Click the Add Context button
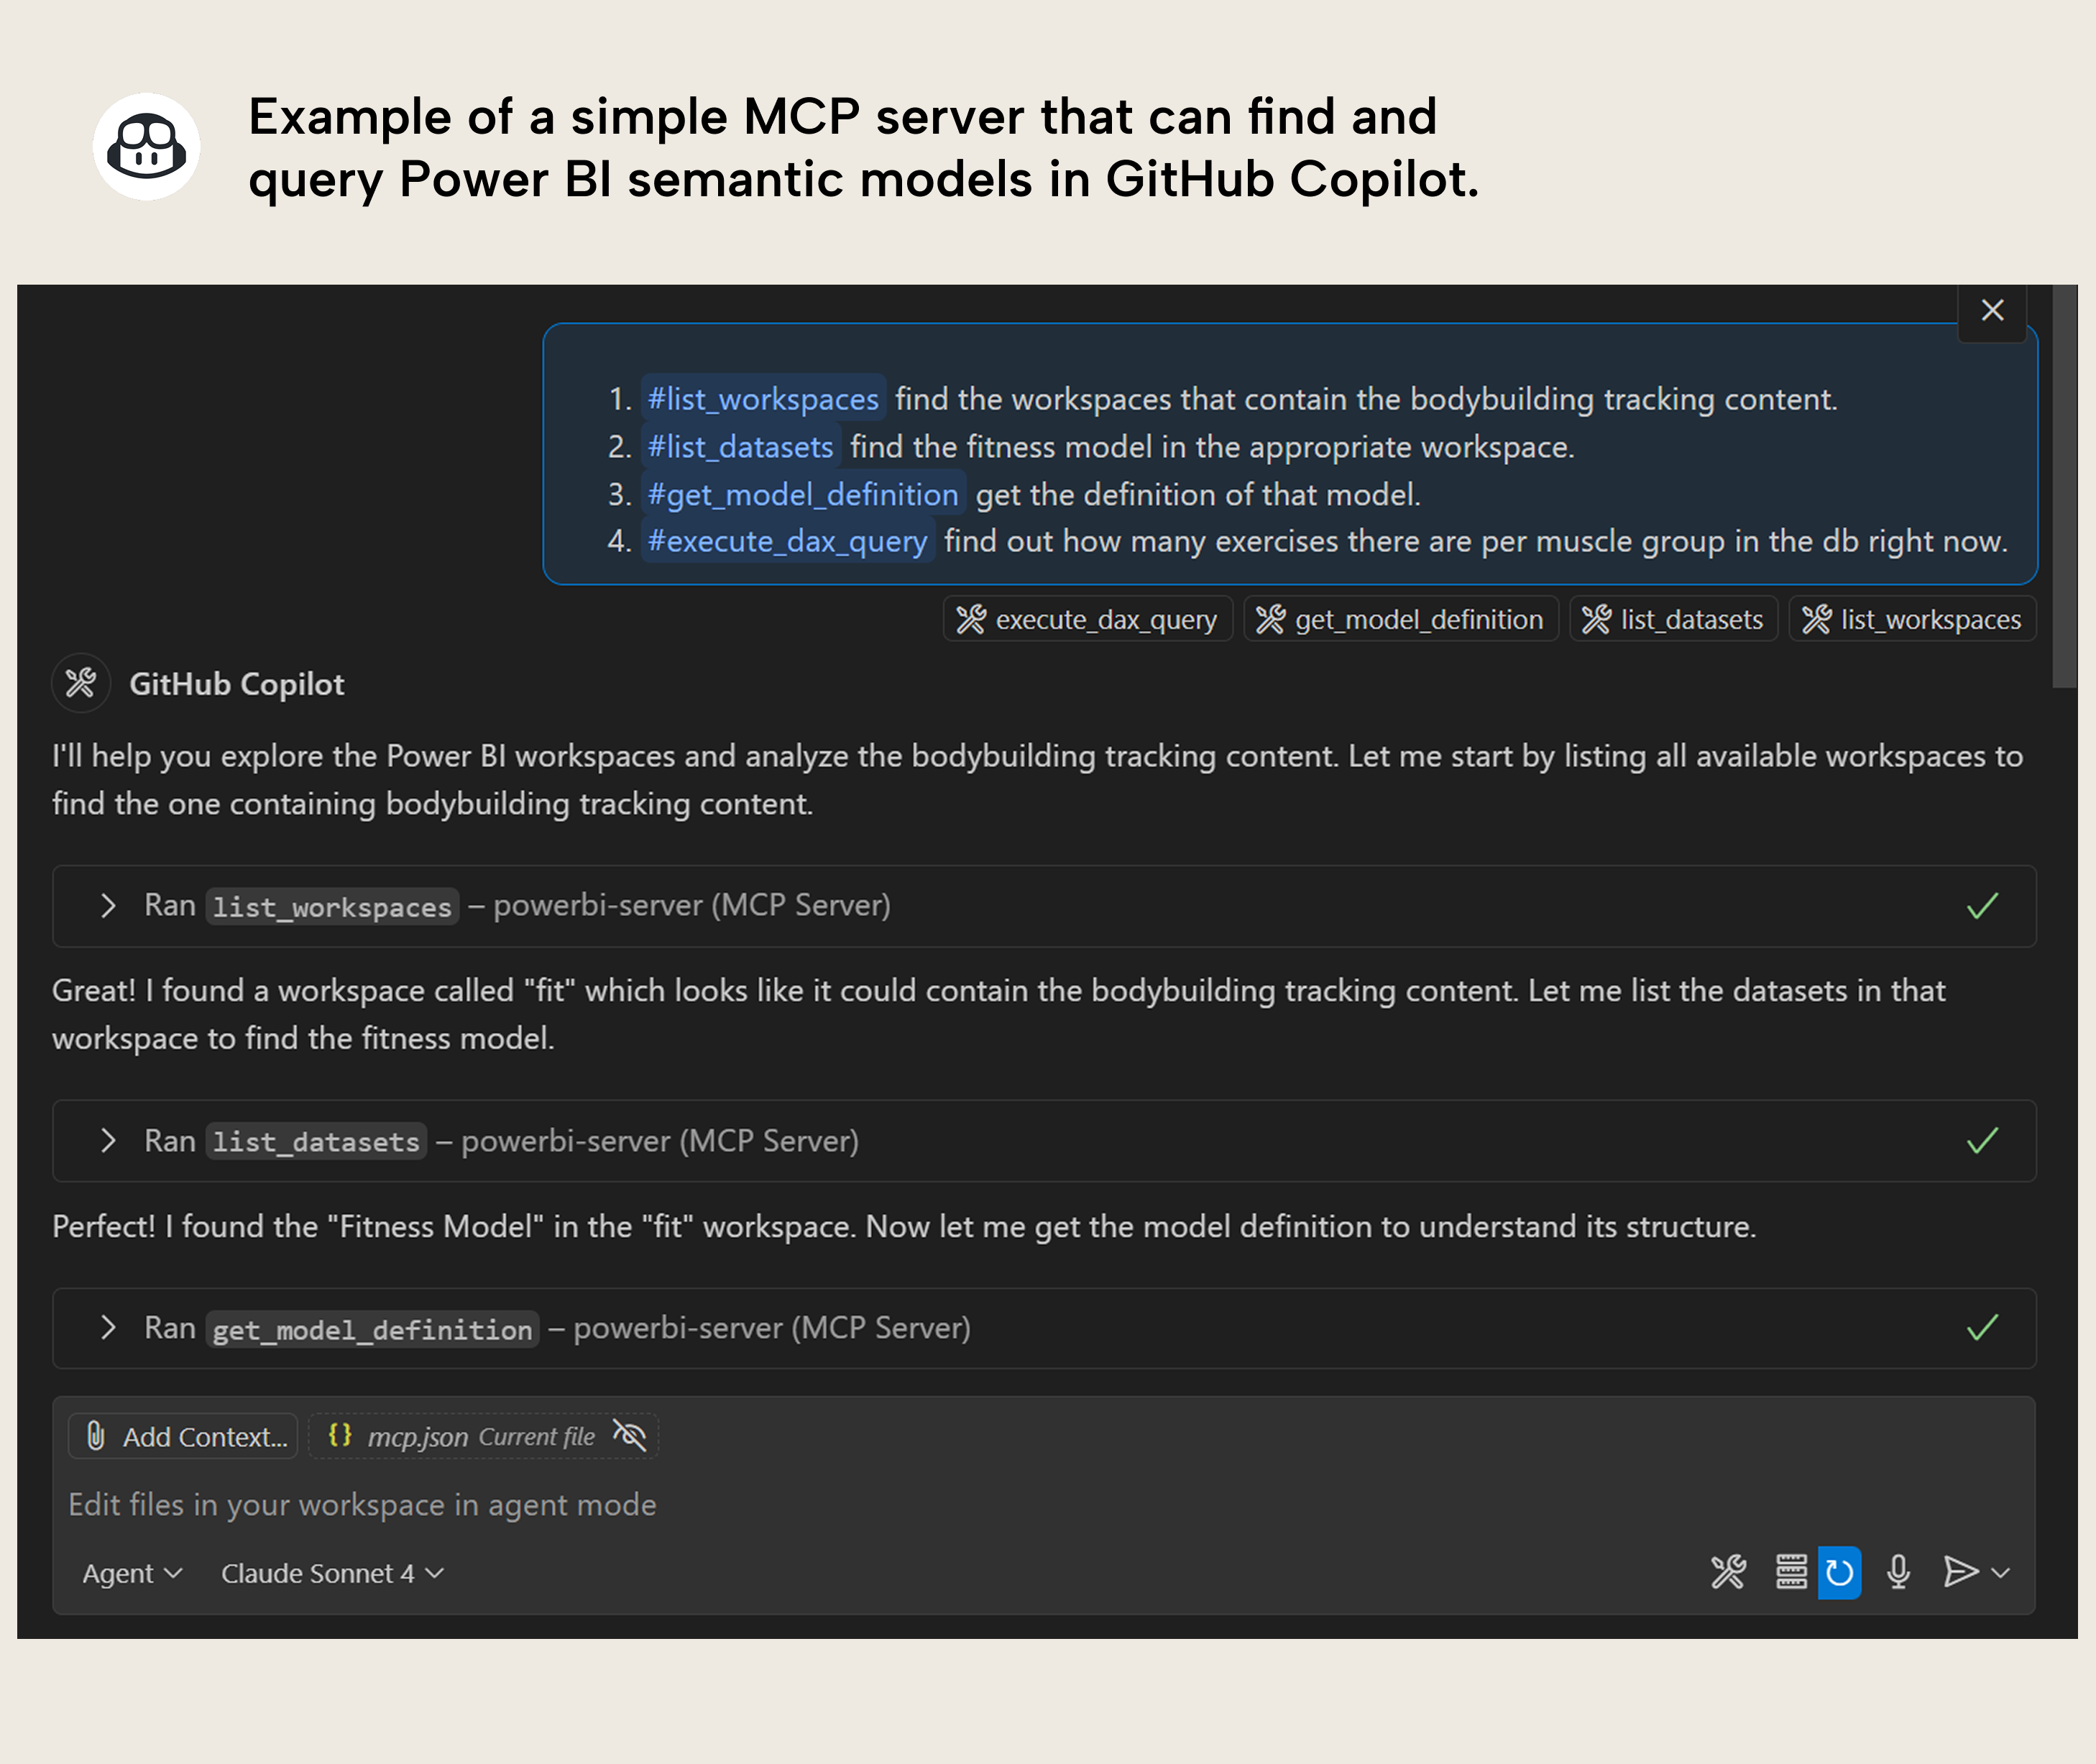This screenshot has height=1764, width=2096. click(182, 1436)
